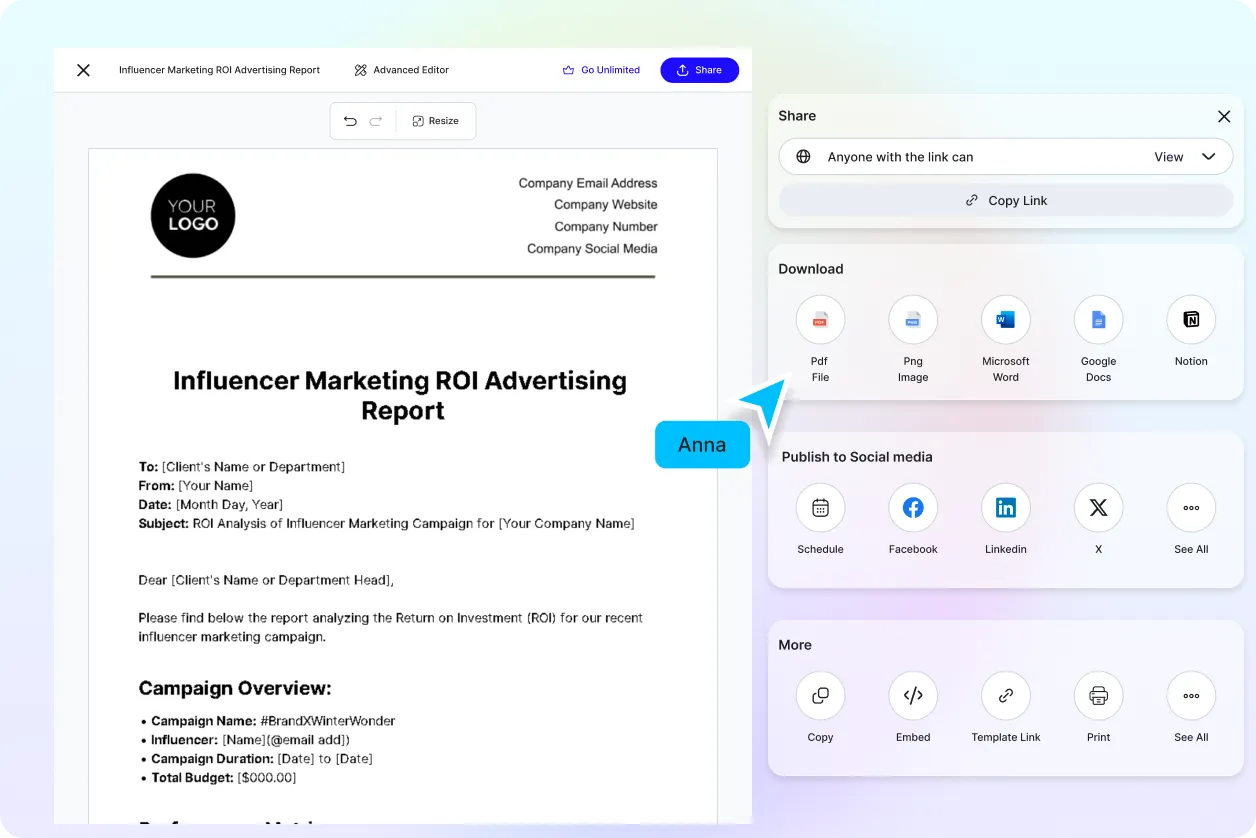Open the Advanced Editor

point(401,70)
